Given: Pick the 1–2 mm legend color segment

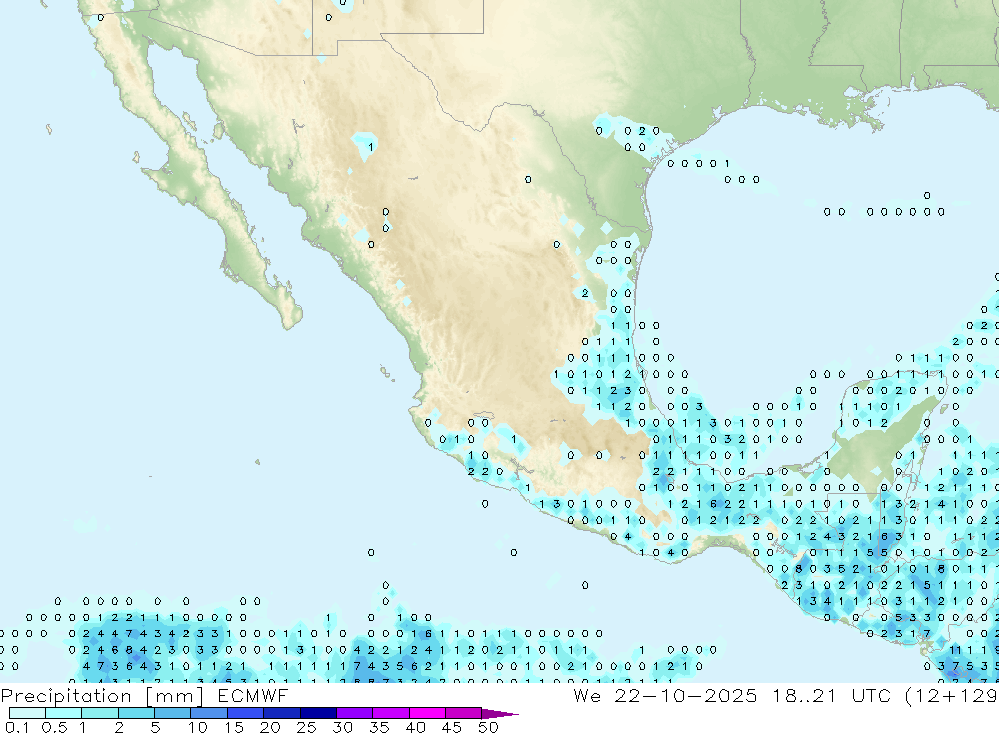Looking at the screenshot, I should [100, 713].
